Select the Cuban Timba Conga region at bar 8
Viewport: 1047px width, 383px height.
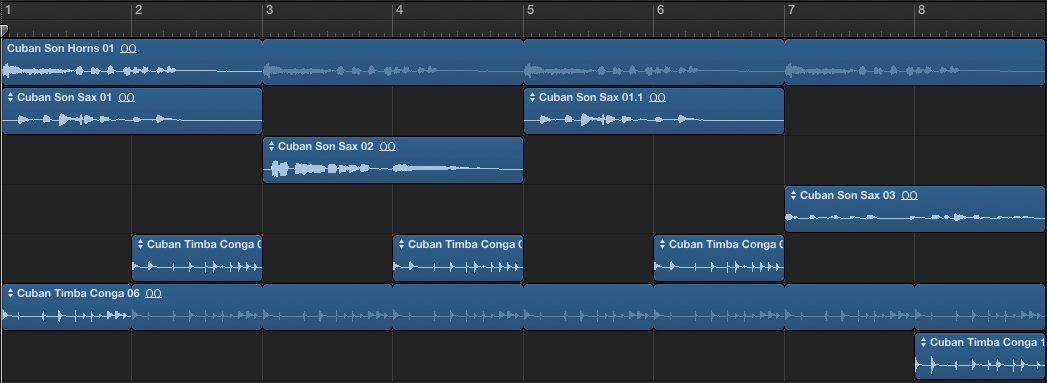coord(980,356)
